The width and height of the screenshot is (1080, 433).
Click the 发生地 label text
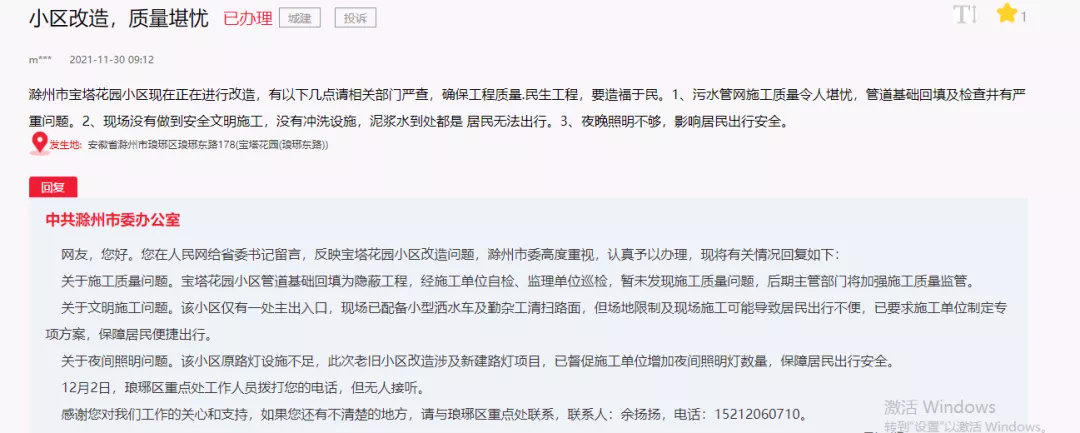[x=66, y=145]
